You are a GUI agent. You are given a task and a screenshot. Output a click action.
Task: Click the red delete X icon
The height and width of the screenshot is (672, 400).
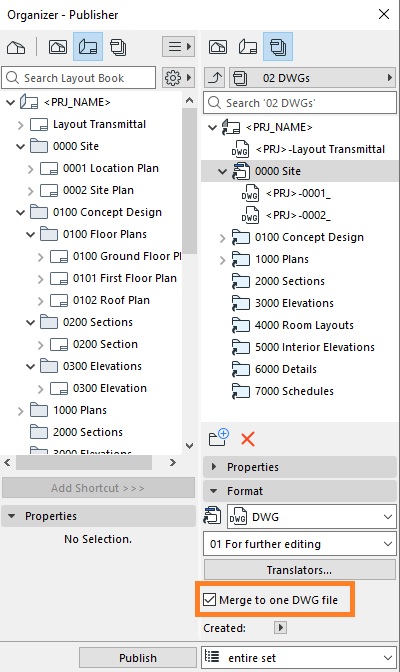pyautogui.click(x=248, y=439)
